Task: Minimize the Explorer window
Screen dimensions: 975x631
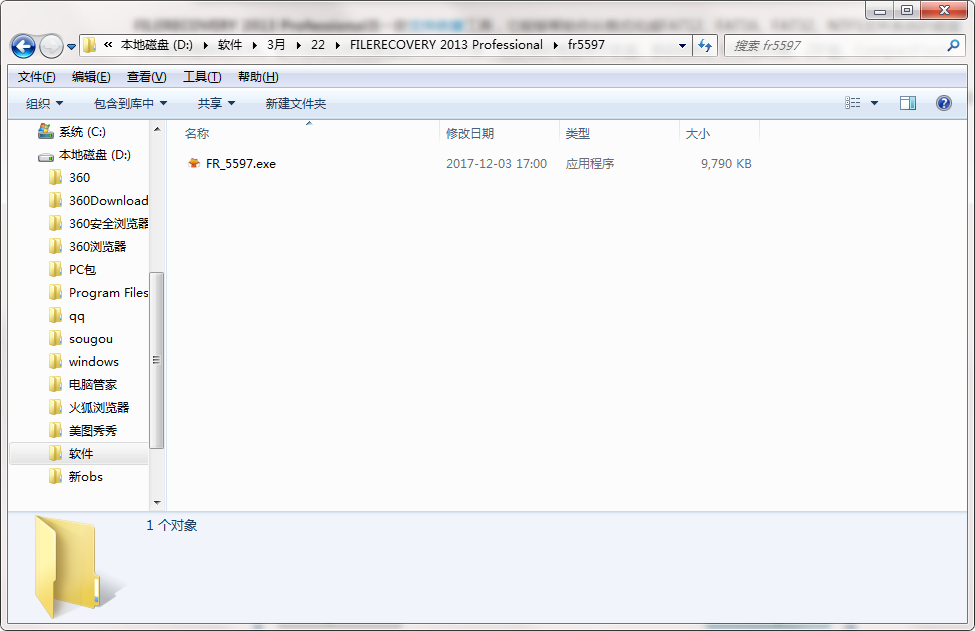Action: click(x=879, y=11)
